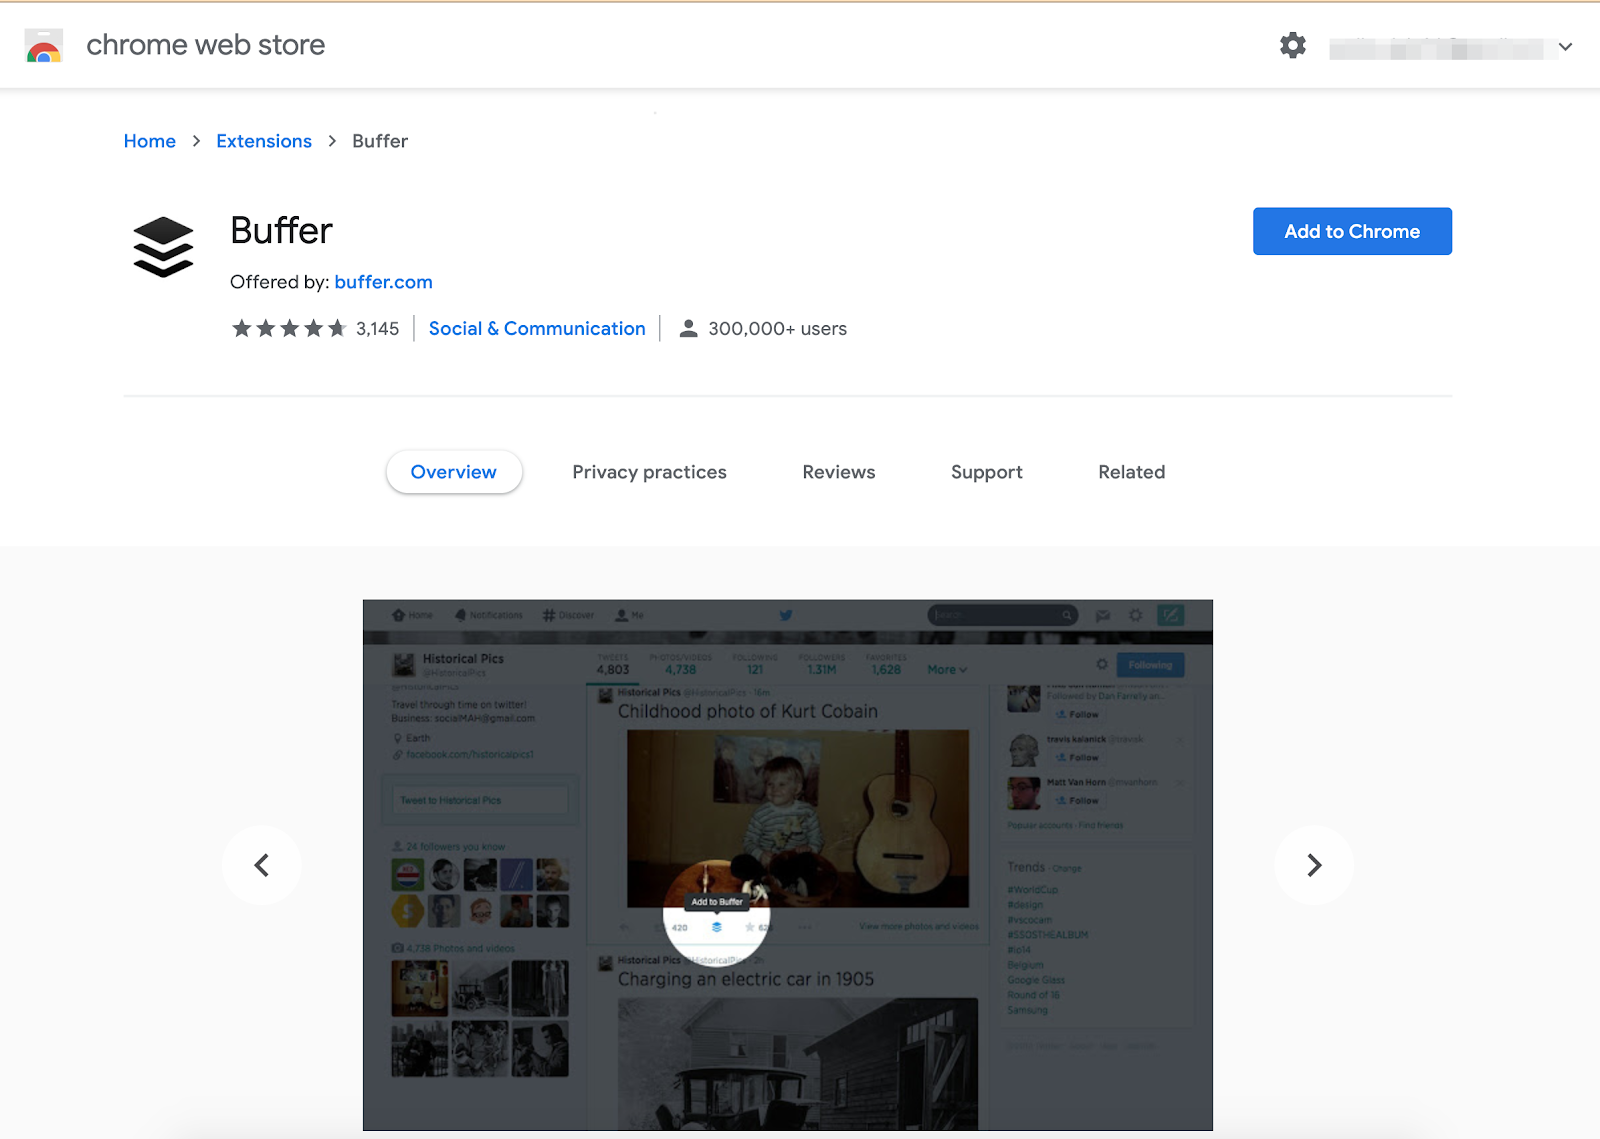The width and height of the screenshot is (1600, 1139).
Task: Click the Buffer extension preview screenshot
Action: pos(788,865)
